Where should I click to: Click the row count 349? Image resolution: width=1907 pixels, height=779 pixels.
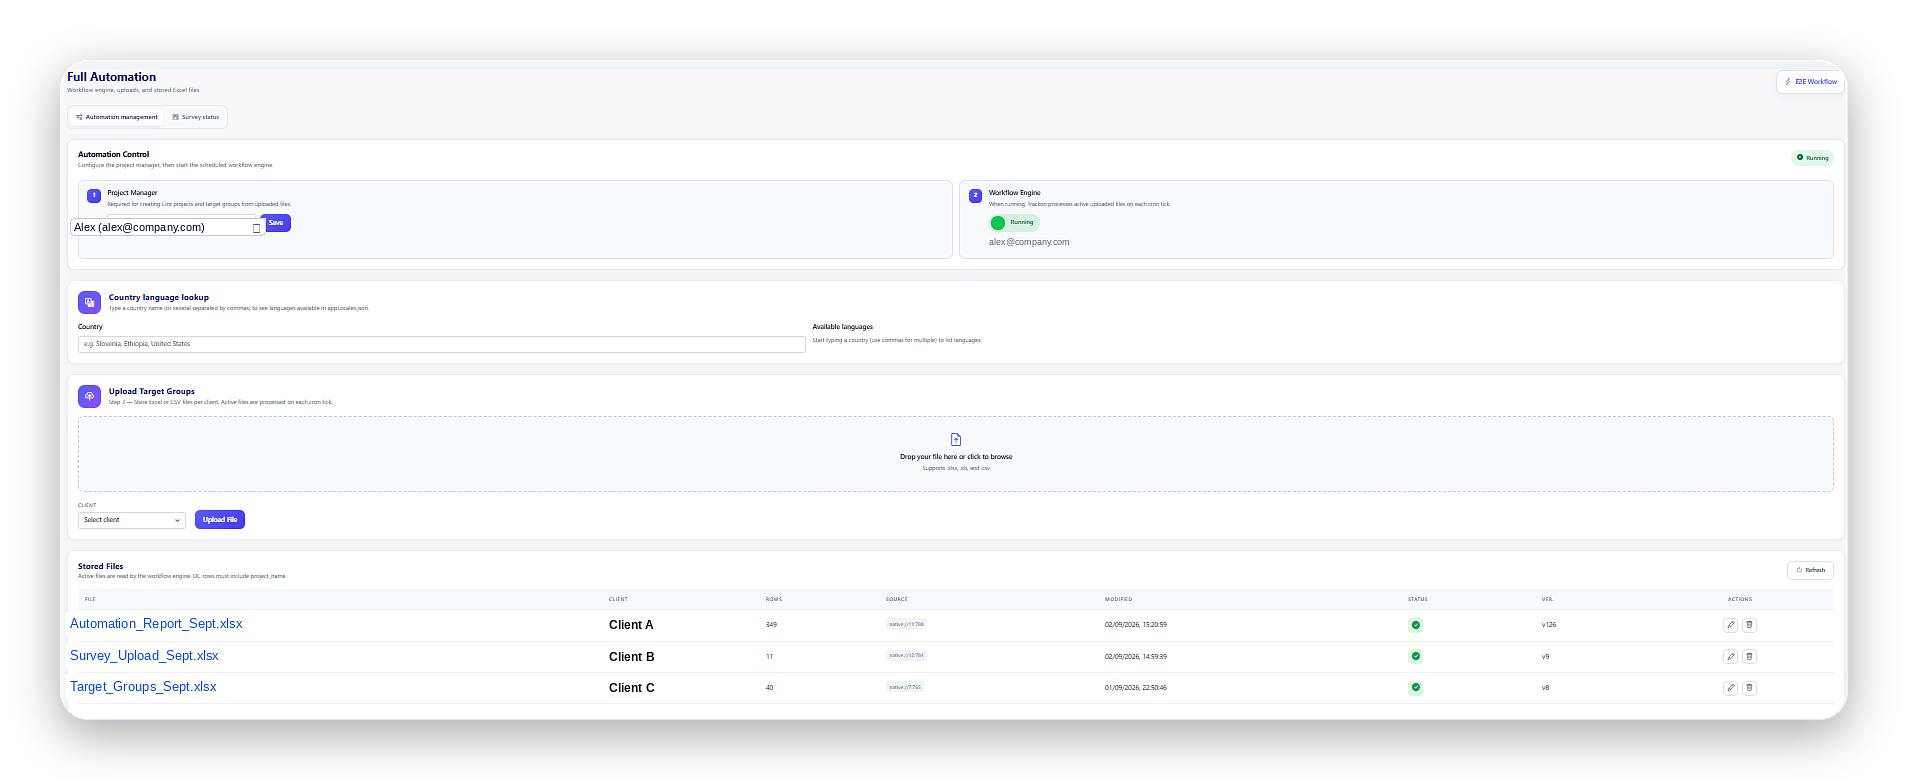click(771, 625)
